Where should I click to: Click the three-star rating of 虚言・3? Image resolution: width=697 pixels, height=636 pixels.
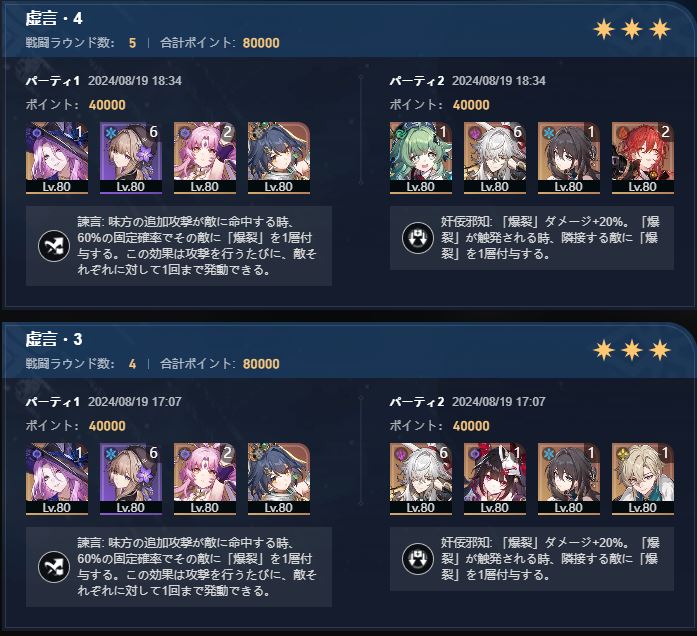pyautogui.click(x=632, y=350)
